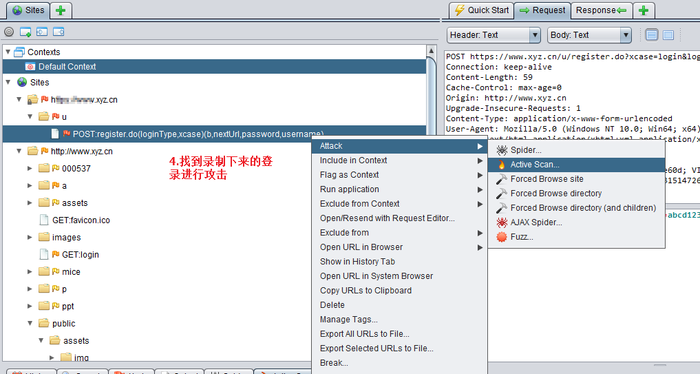Image resolution: width=700 pixels, height=374 pixels.
Task: Select GET:favicon.ico node
Action: (81, 220)
